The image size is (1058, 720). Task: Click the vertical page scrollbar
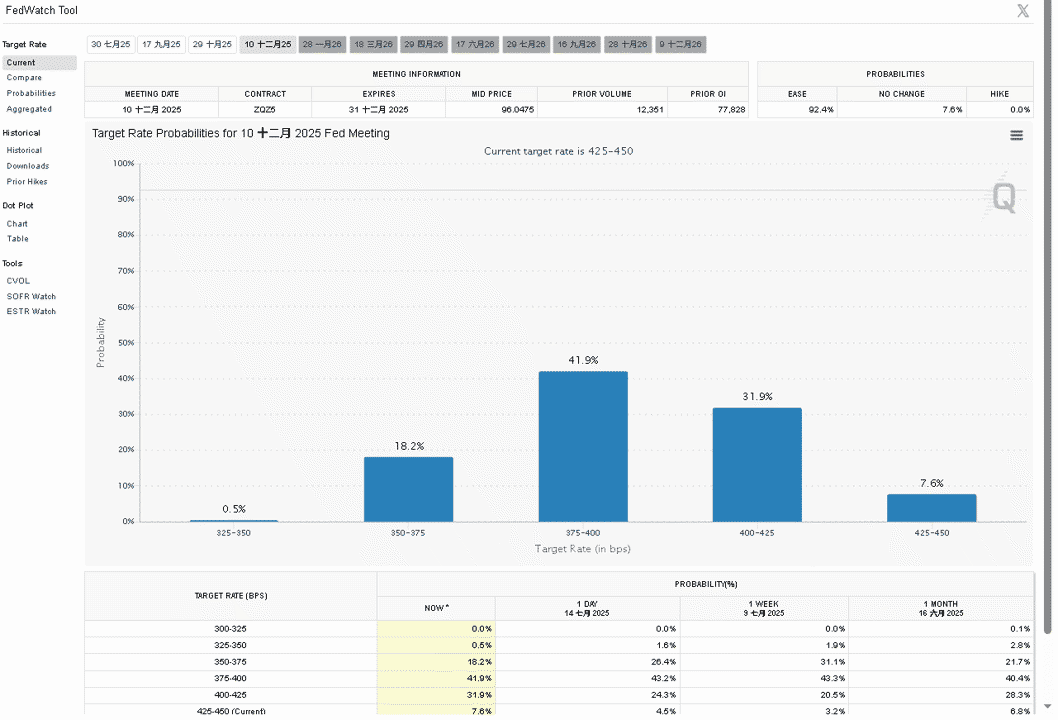pos(1047,317)
